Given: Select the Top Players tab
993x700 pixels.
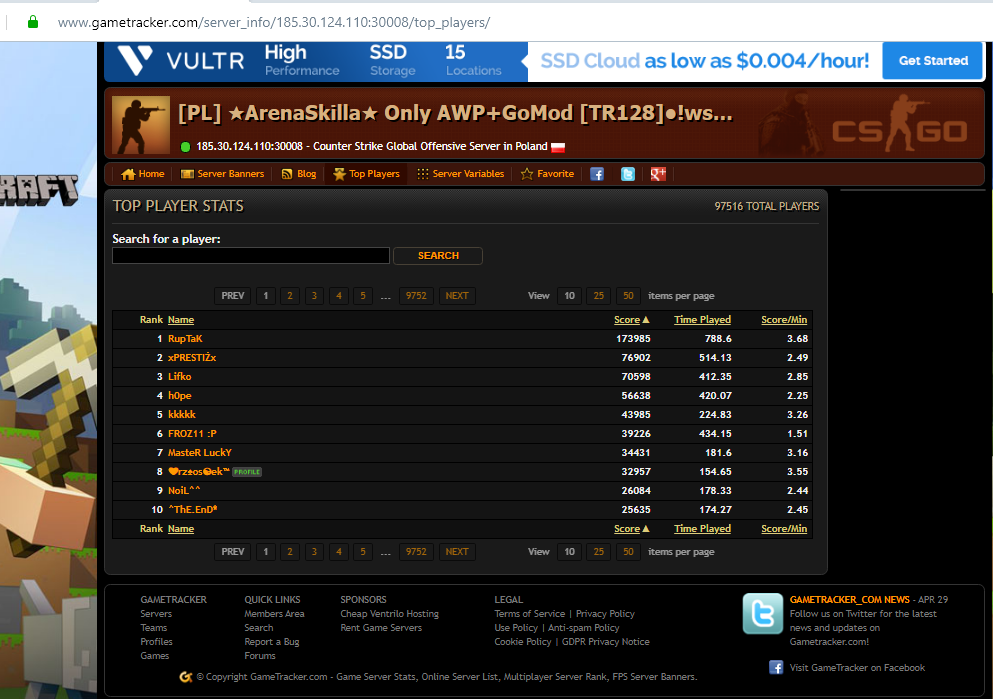Looking at the screenshot, I should pyautogui.click(x=367, y=174).
